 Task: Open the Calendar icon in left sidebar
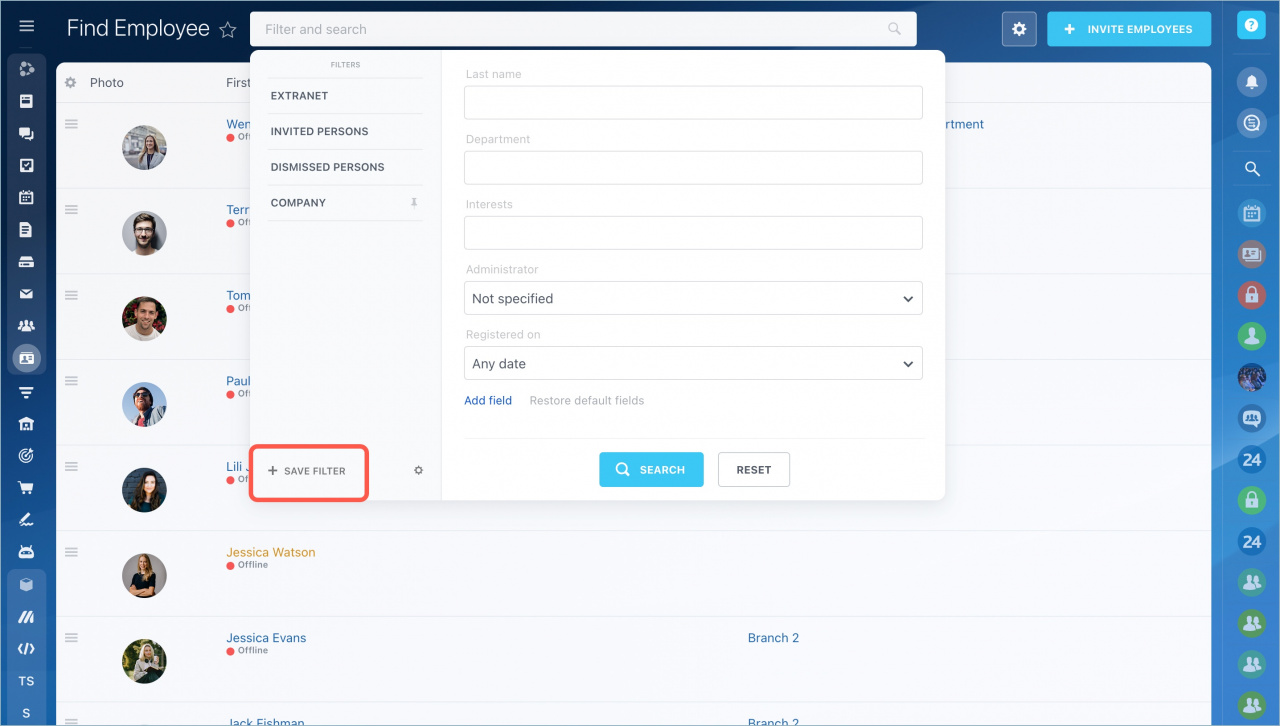pyautogui.click(x=27, y=198)
